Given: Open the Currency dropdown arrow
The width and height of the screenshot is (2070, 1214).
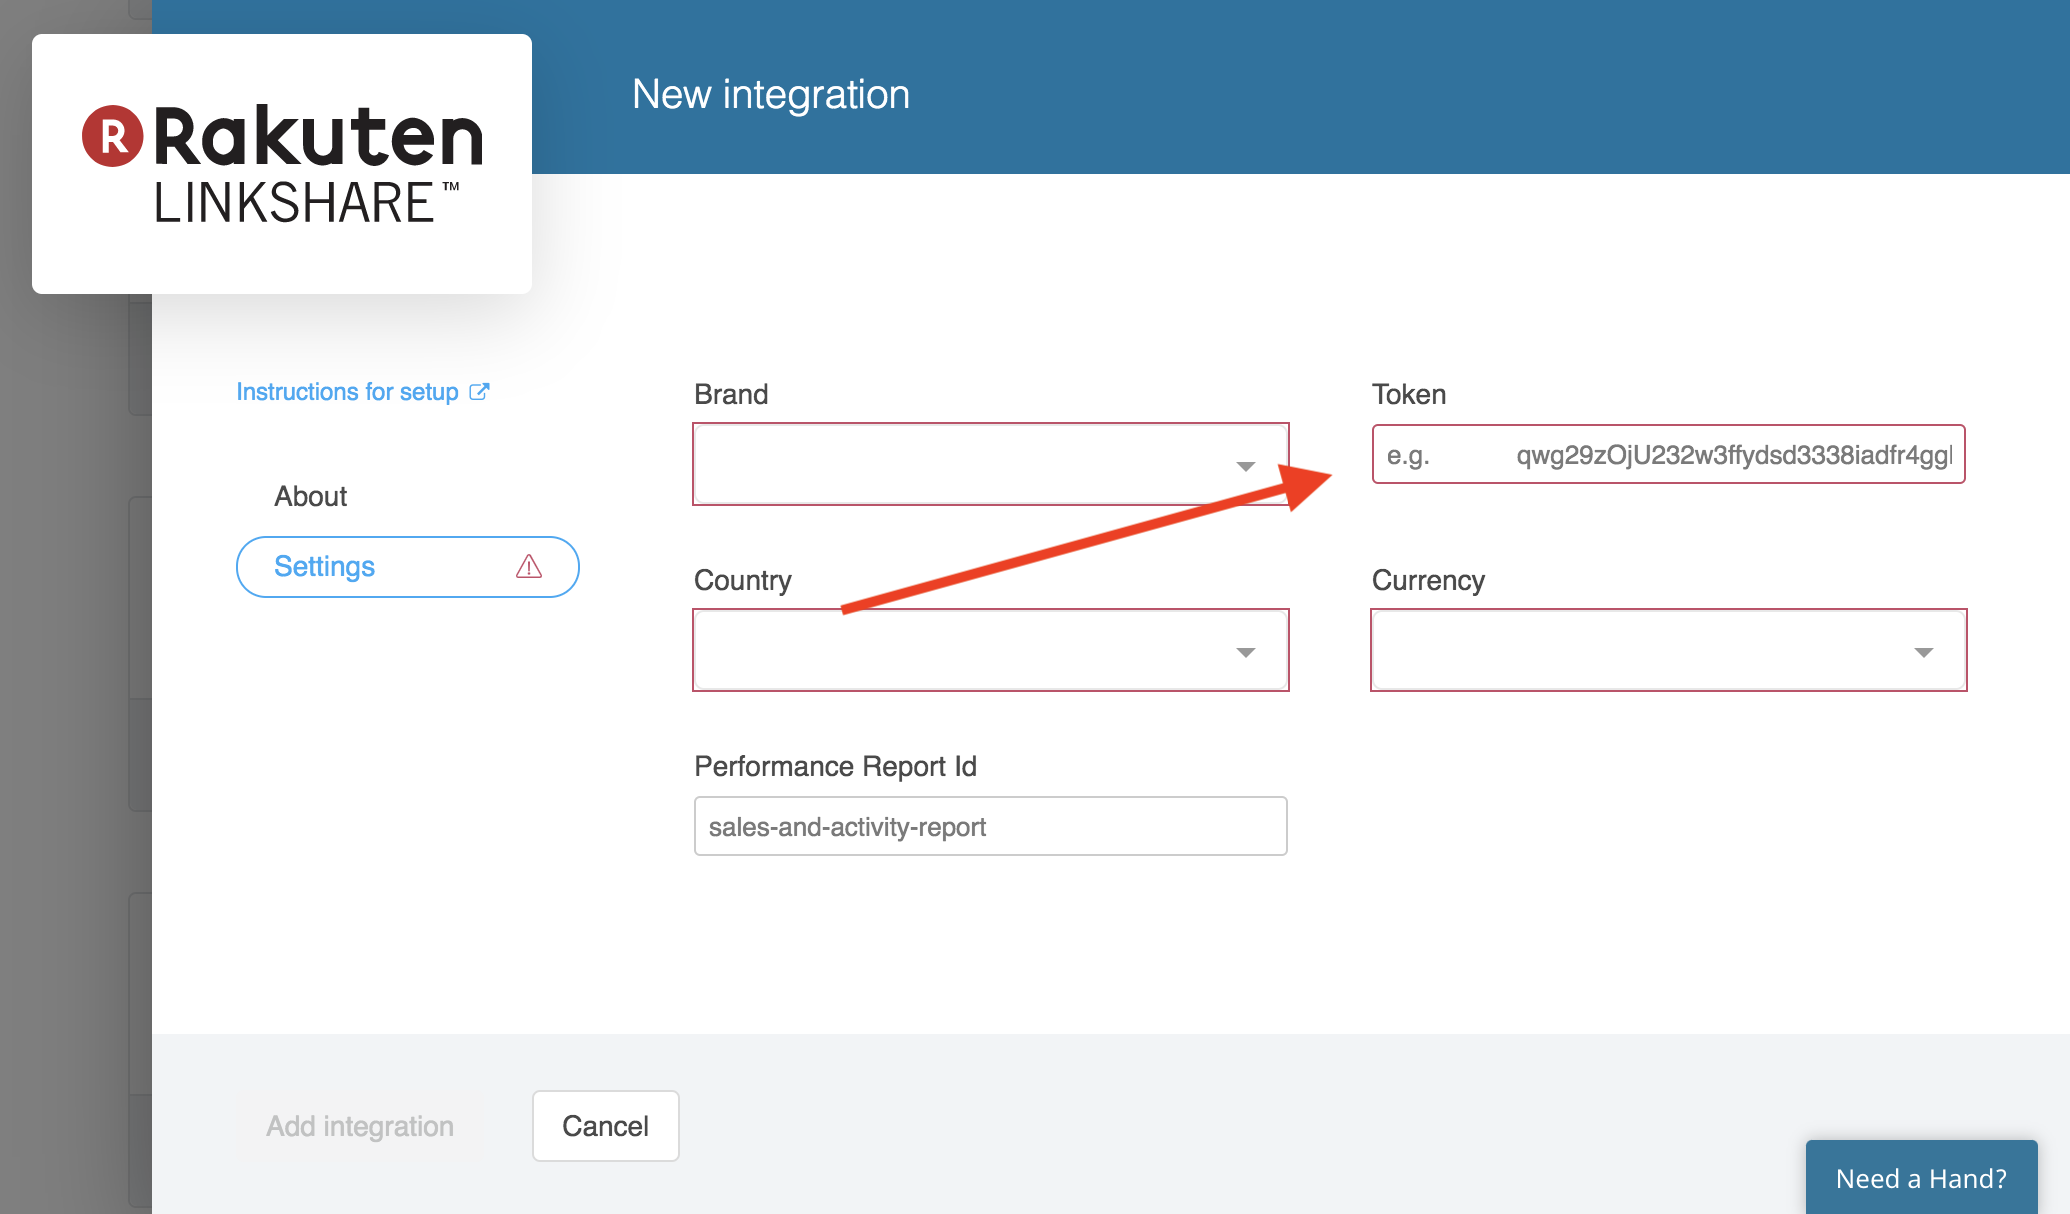Looking at the screenshot, I should tap(1923, 652).
